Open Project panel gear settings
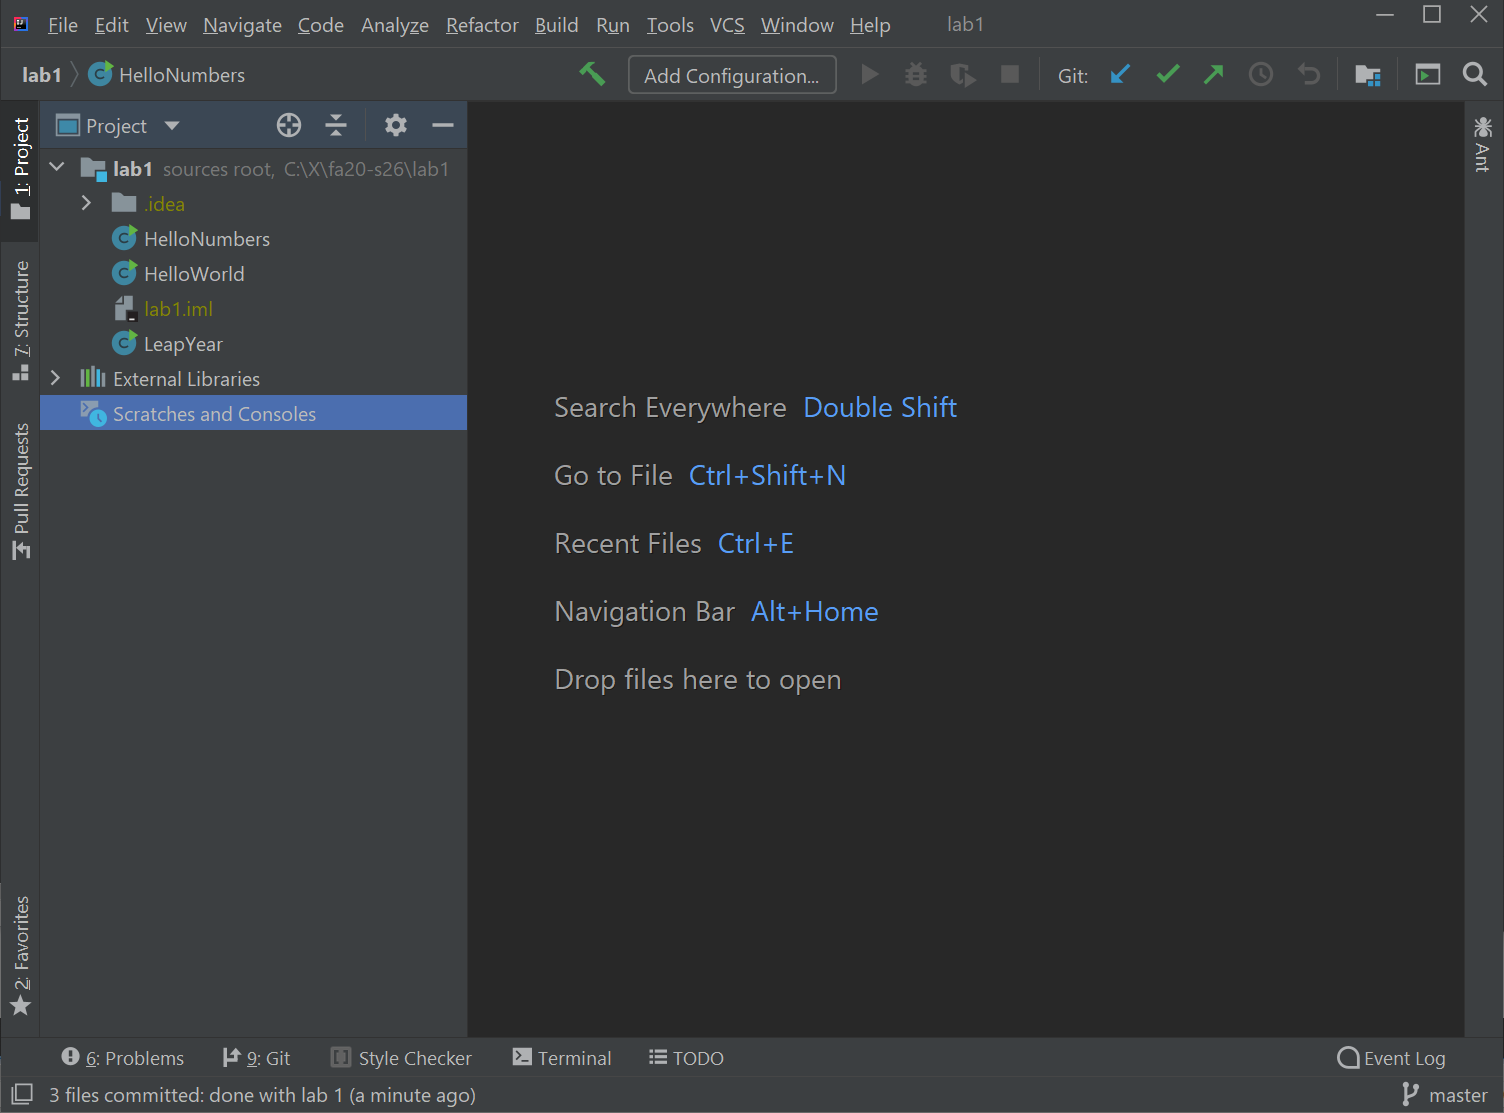Viewport: 1504px width, 1113px height. coord(396,125)
